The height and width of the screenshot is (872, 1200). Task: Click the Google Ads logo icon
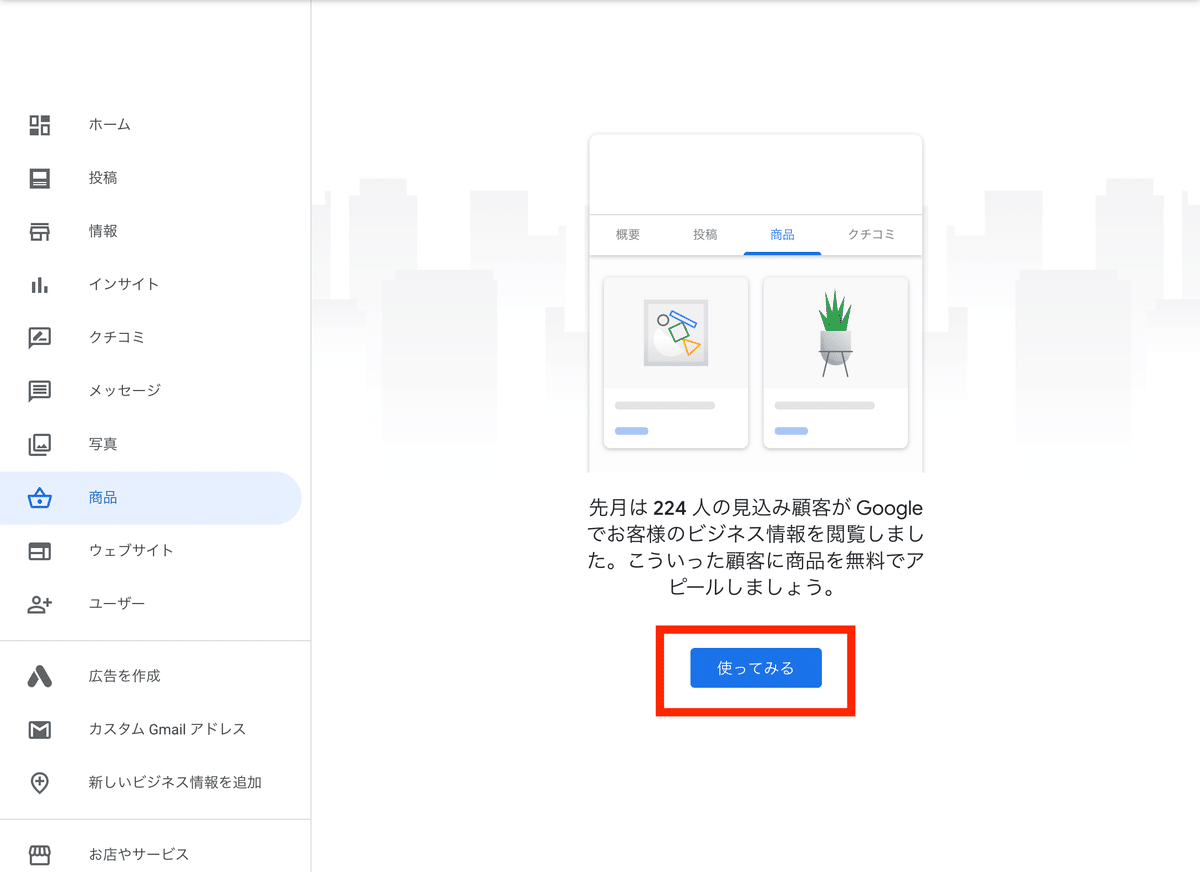[39, 676]
